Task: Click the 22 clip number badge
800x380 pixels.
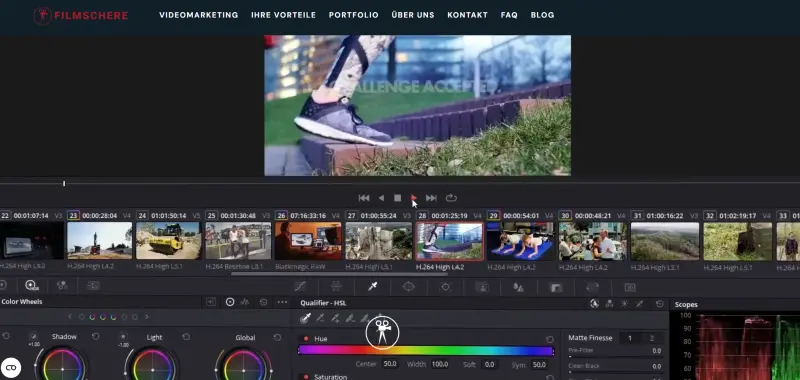Action: (5, 216)
